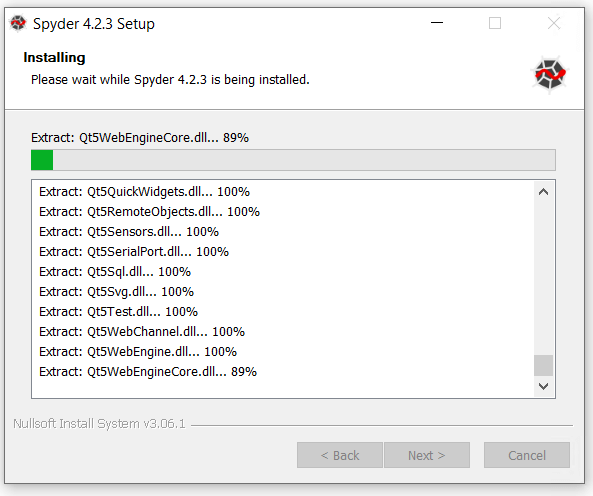The width and height of the screenshot is (593, 496).
Task: Click the Spyder logo in the title bar
Action: coord(18,23)
